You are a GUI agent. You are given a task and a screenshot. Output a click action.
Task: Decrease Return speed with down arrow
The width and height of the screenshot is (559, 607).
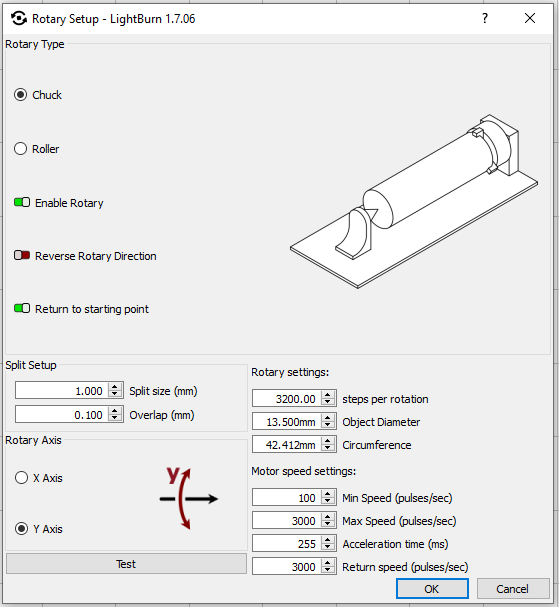(x=328, y=571)
